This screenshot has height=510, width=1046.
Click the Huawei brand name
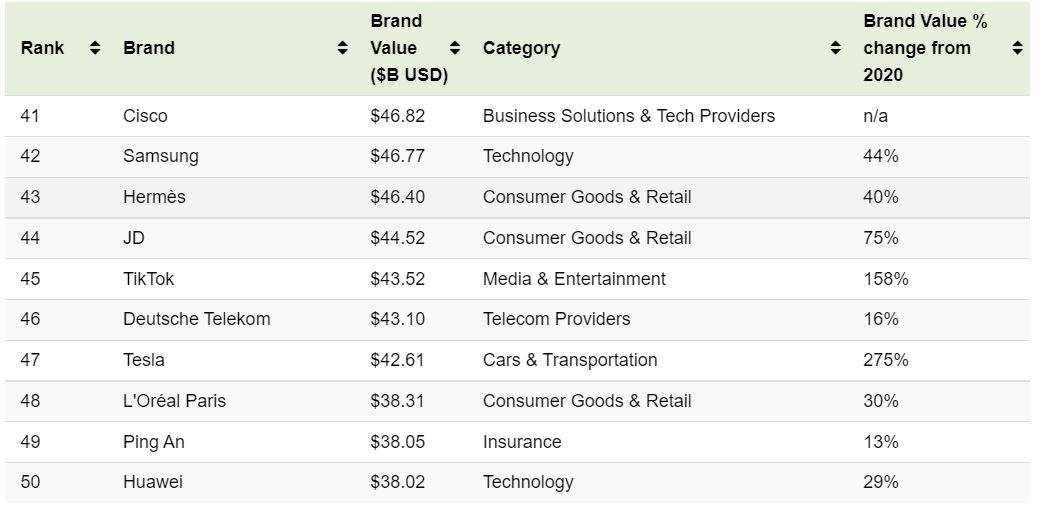click(x=153, y=482)
